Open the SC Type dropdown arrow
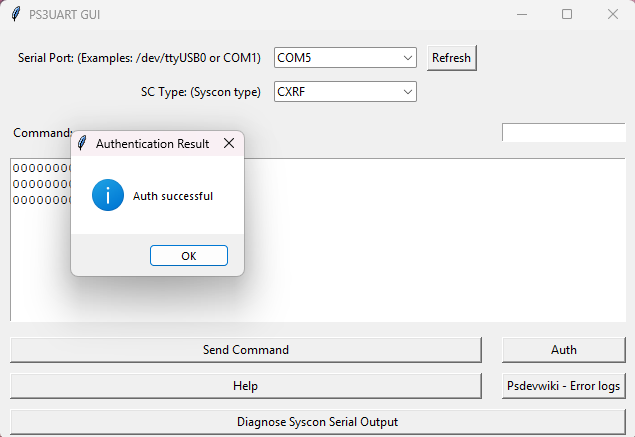635x437 pixels. [x=407, y=92]
